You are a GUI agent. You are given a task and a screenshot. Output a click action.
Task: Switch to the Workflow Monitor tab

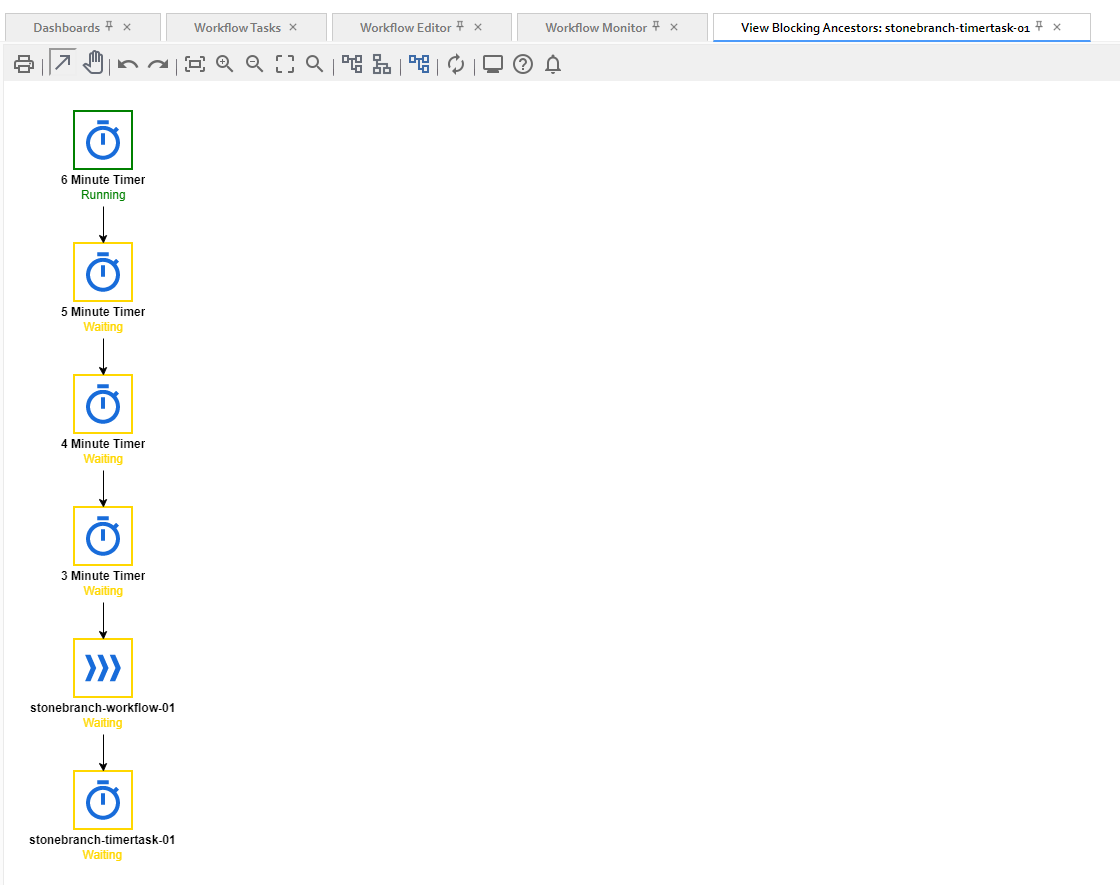click(x=596, y=28)
